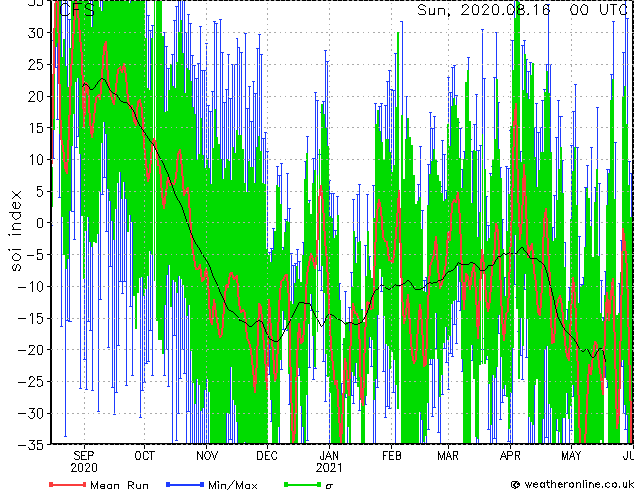Click the y-axis value 25
The width and height of the screenshot is (634, 490).
(36, 65)
